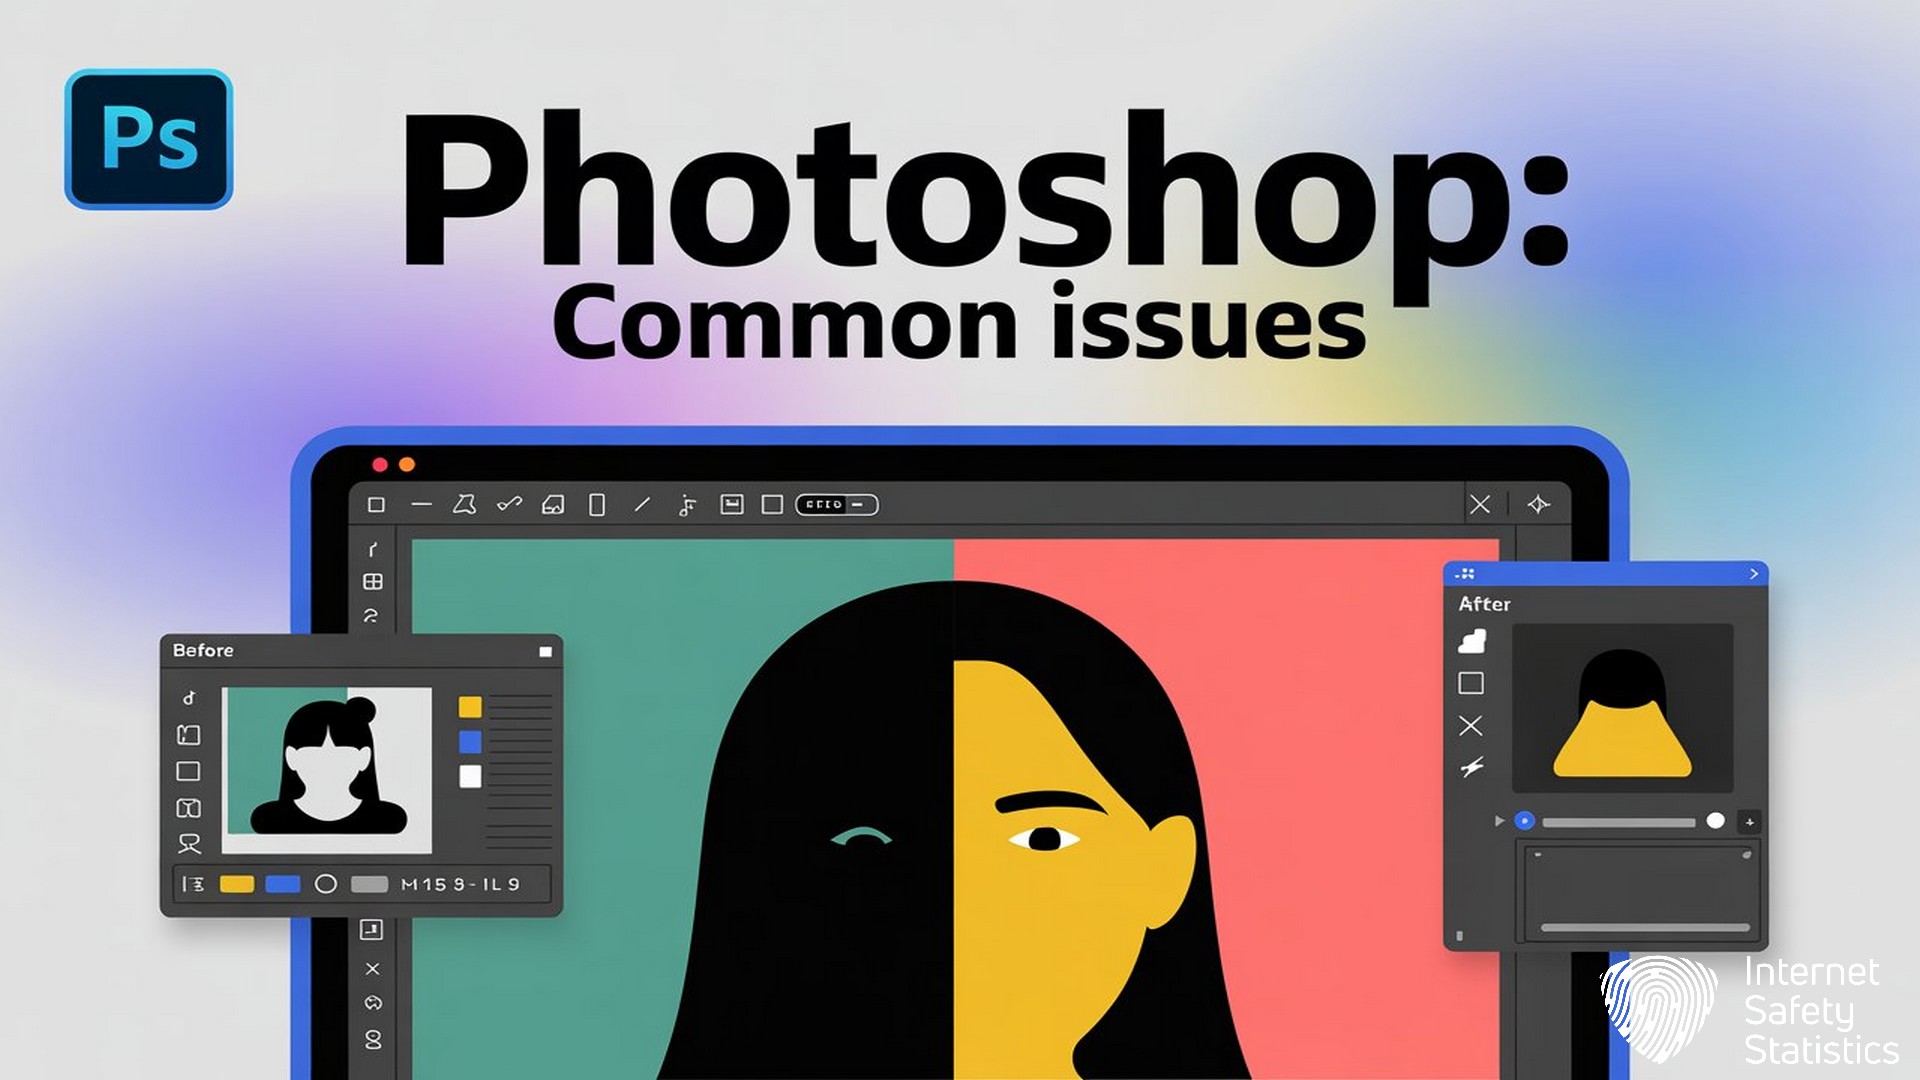Click the gray slider track in the After panel
Viewport: 1920px width, 1080px height.
pyautogui.click(x=1619, y=822)
